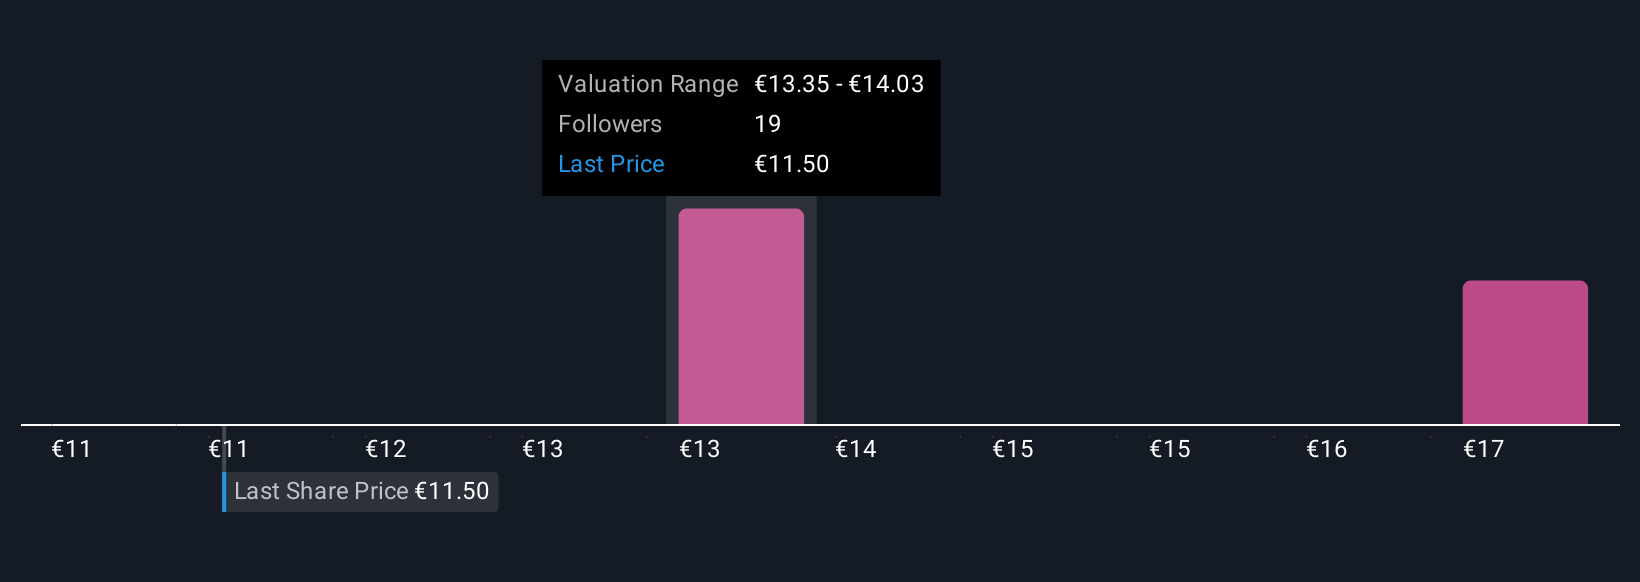Click the €13.35 - €14.03 range value

[x=839, y=84]
